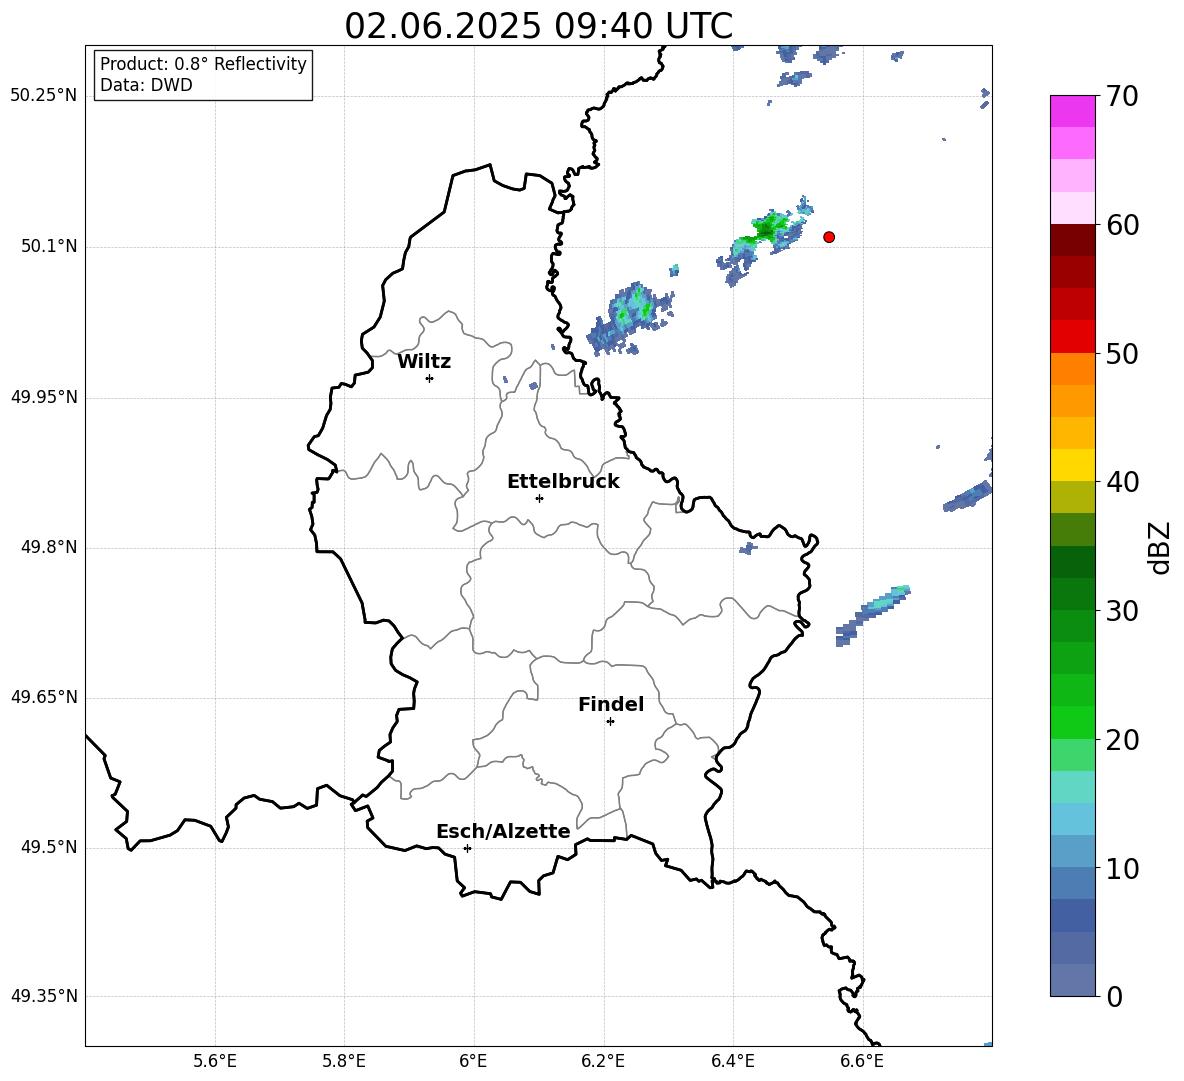The height and width of the screenshot is (1081, 1184).
Task: Click the 49.95°N latitude label
Action: point(44,397)
